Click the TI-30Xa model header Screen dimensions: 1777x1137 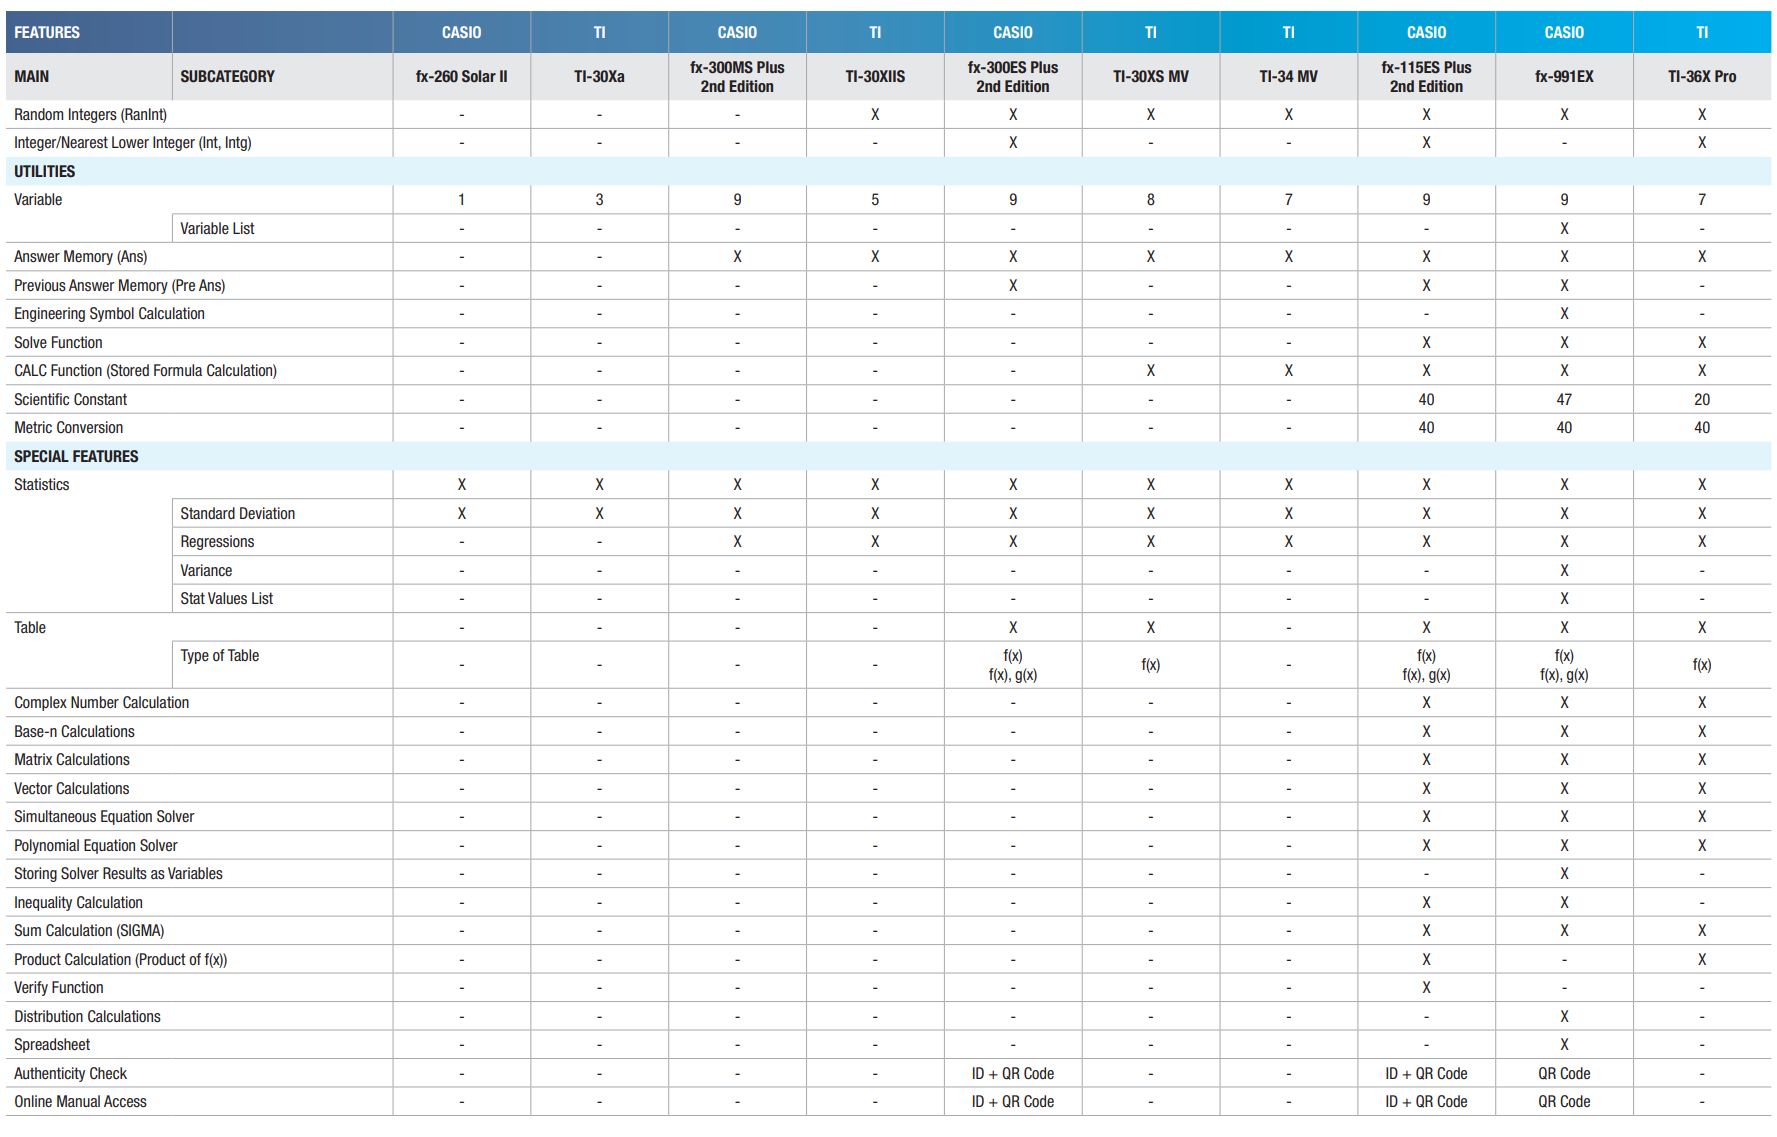[599, 76]
